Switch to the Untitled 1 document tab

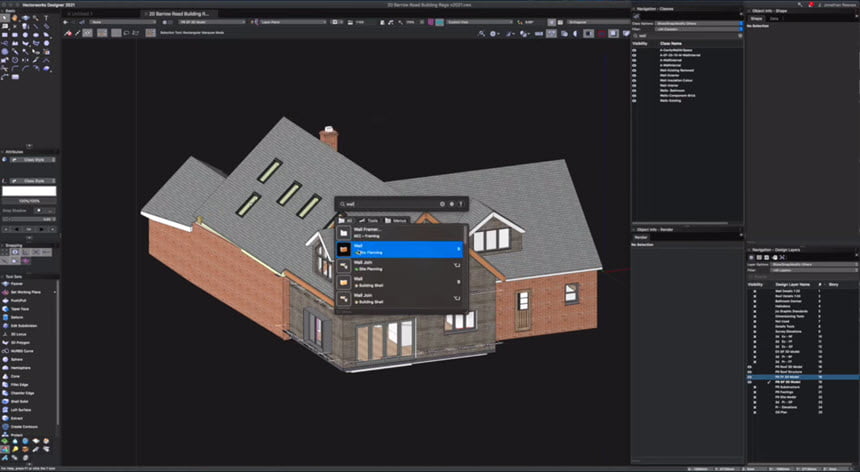click(81, 14)
